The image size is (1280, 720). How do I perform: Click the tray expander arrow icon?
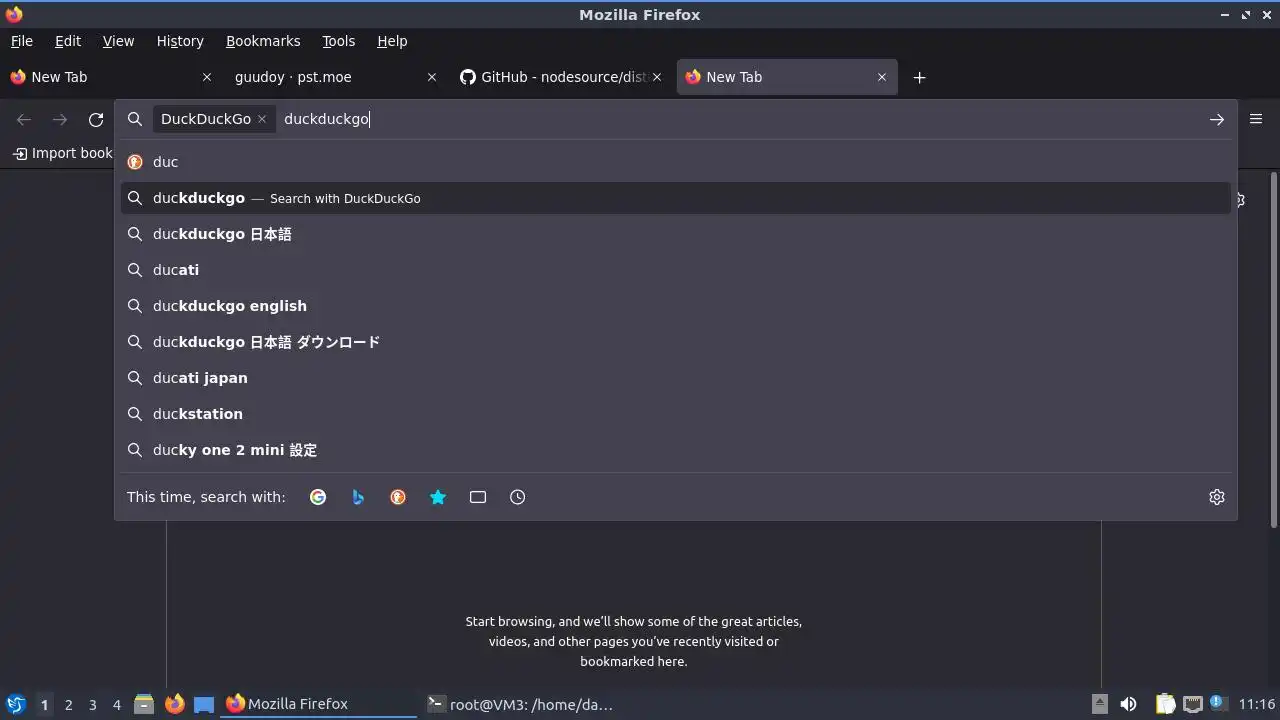[x=1099, y=704]
